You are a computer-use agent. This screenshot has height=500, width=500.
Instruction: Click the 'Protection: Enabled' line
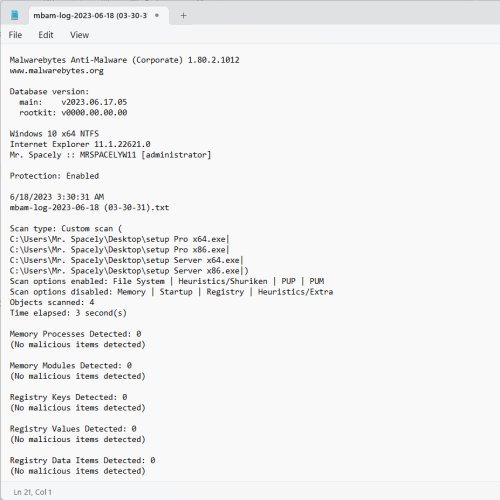click(54, 176)
